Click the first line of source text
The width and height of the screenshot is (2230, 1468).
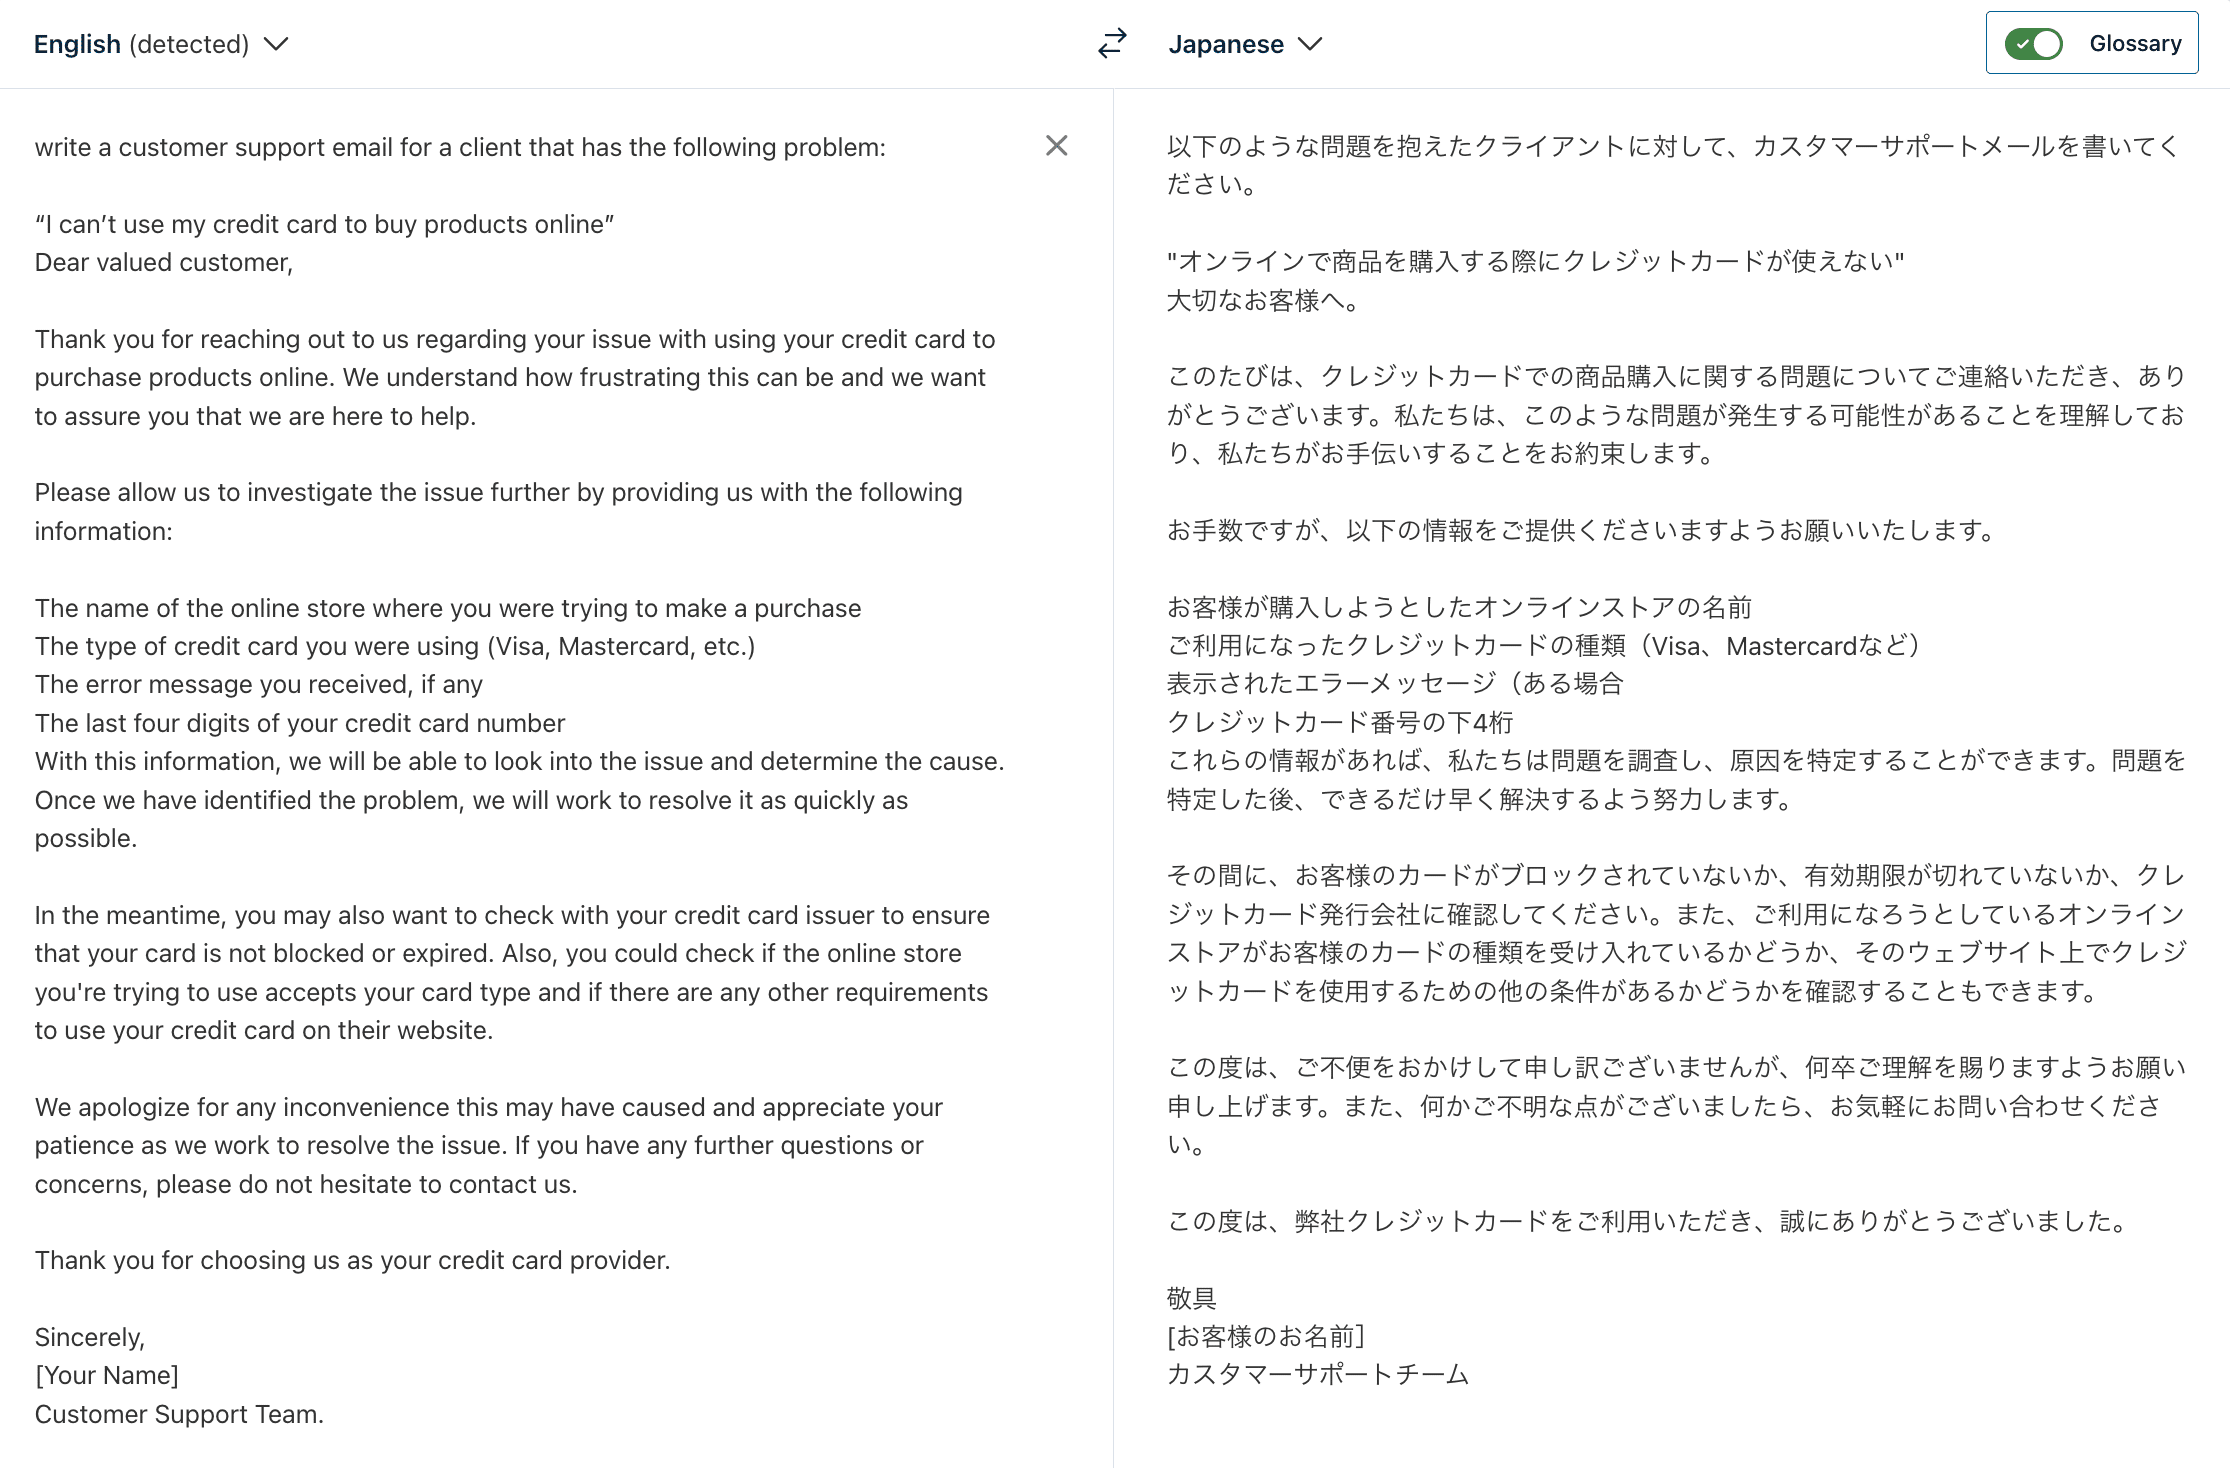pyautogui.click(x=460, y=147)
